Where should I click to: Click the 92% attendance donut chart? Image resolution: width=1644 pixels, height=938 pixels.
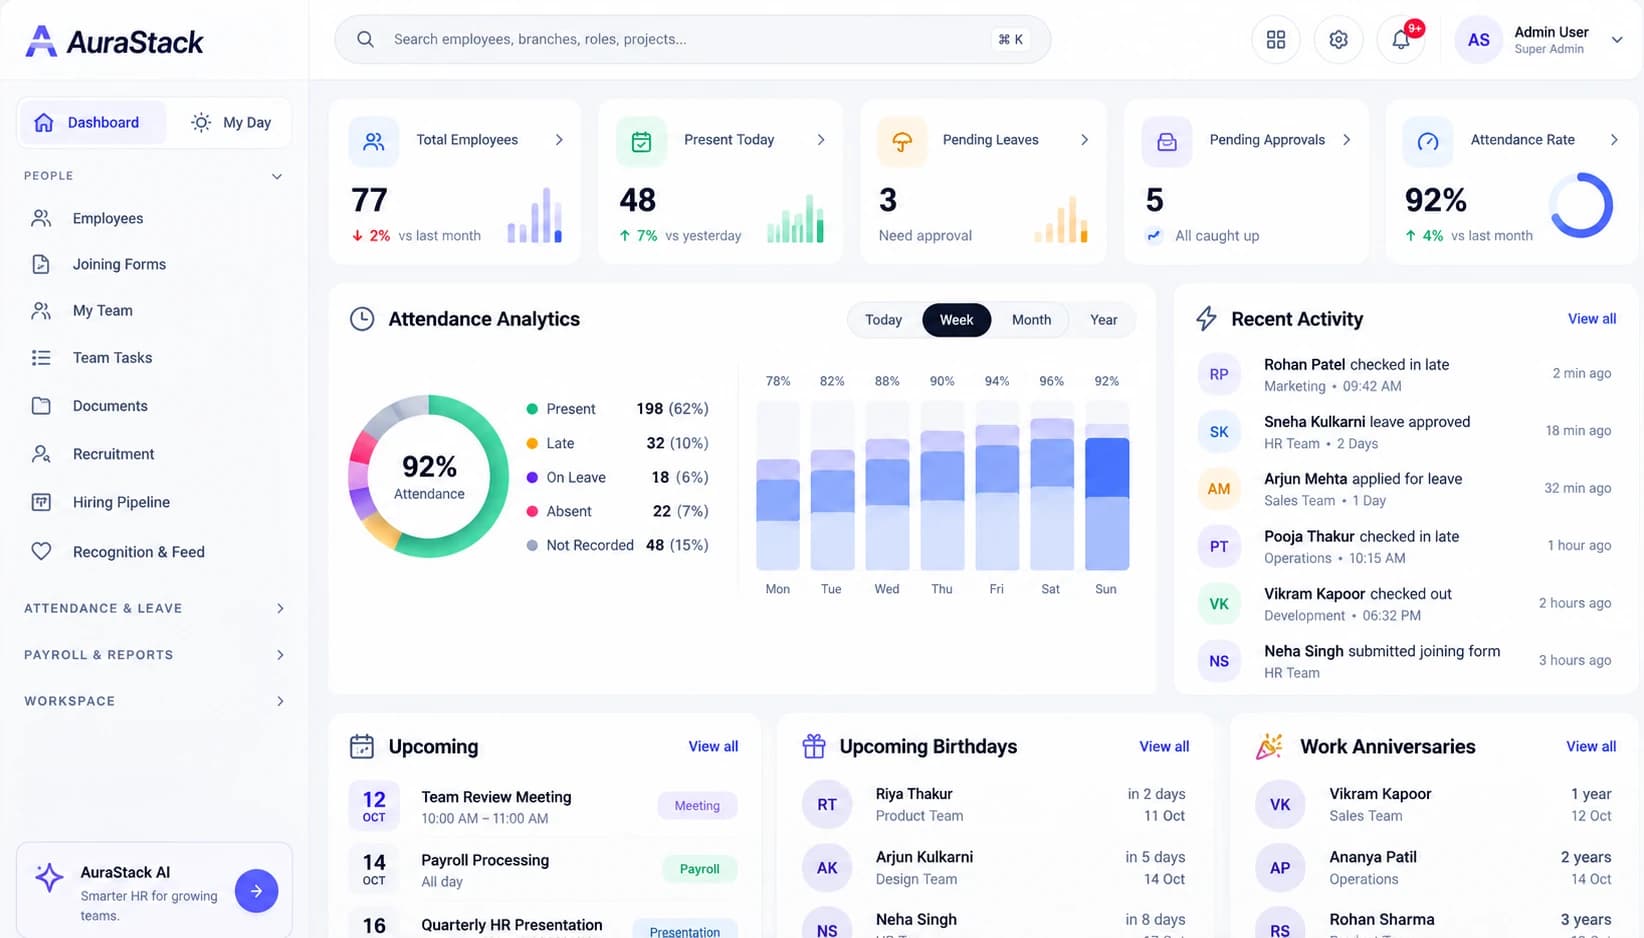(429, 476)
